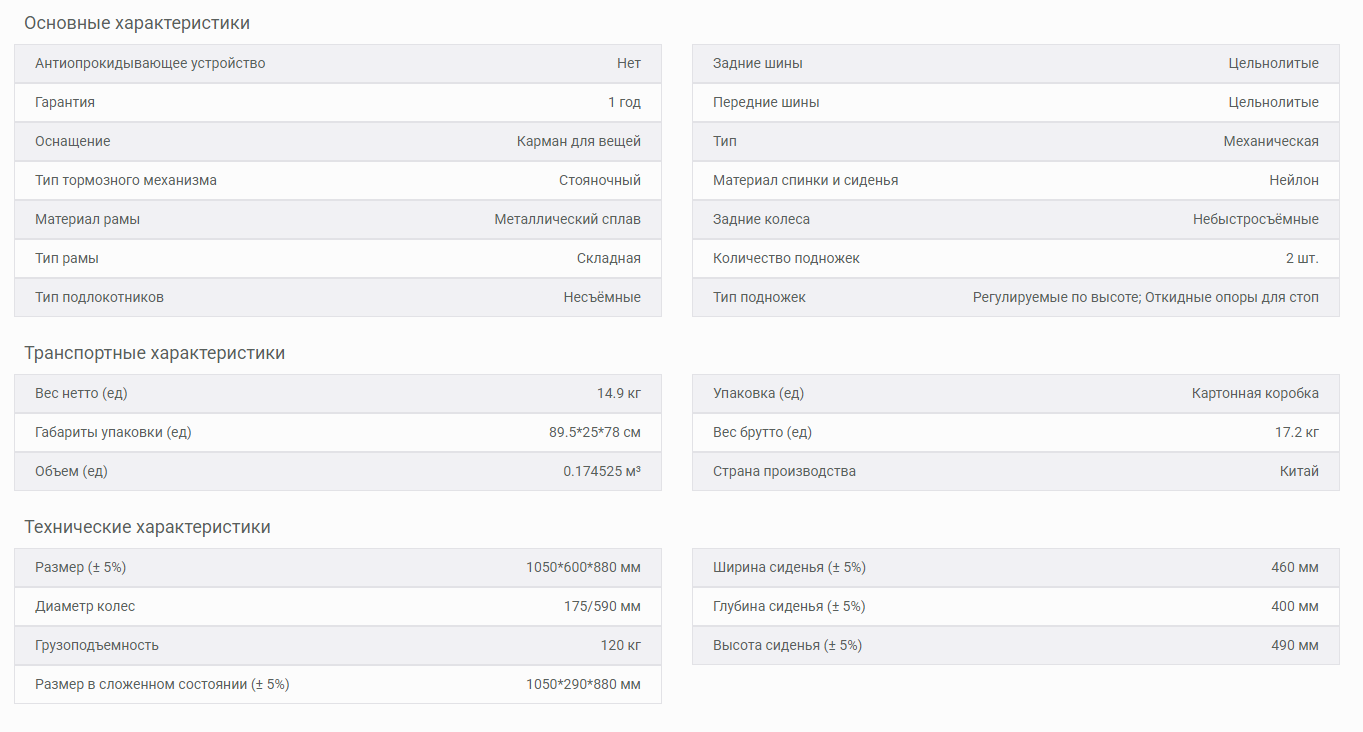Click the 'Гарантия' row label
This screenshot has height=732, width=1363.
tap(65, 102)
